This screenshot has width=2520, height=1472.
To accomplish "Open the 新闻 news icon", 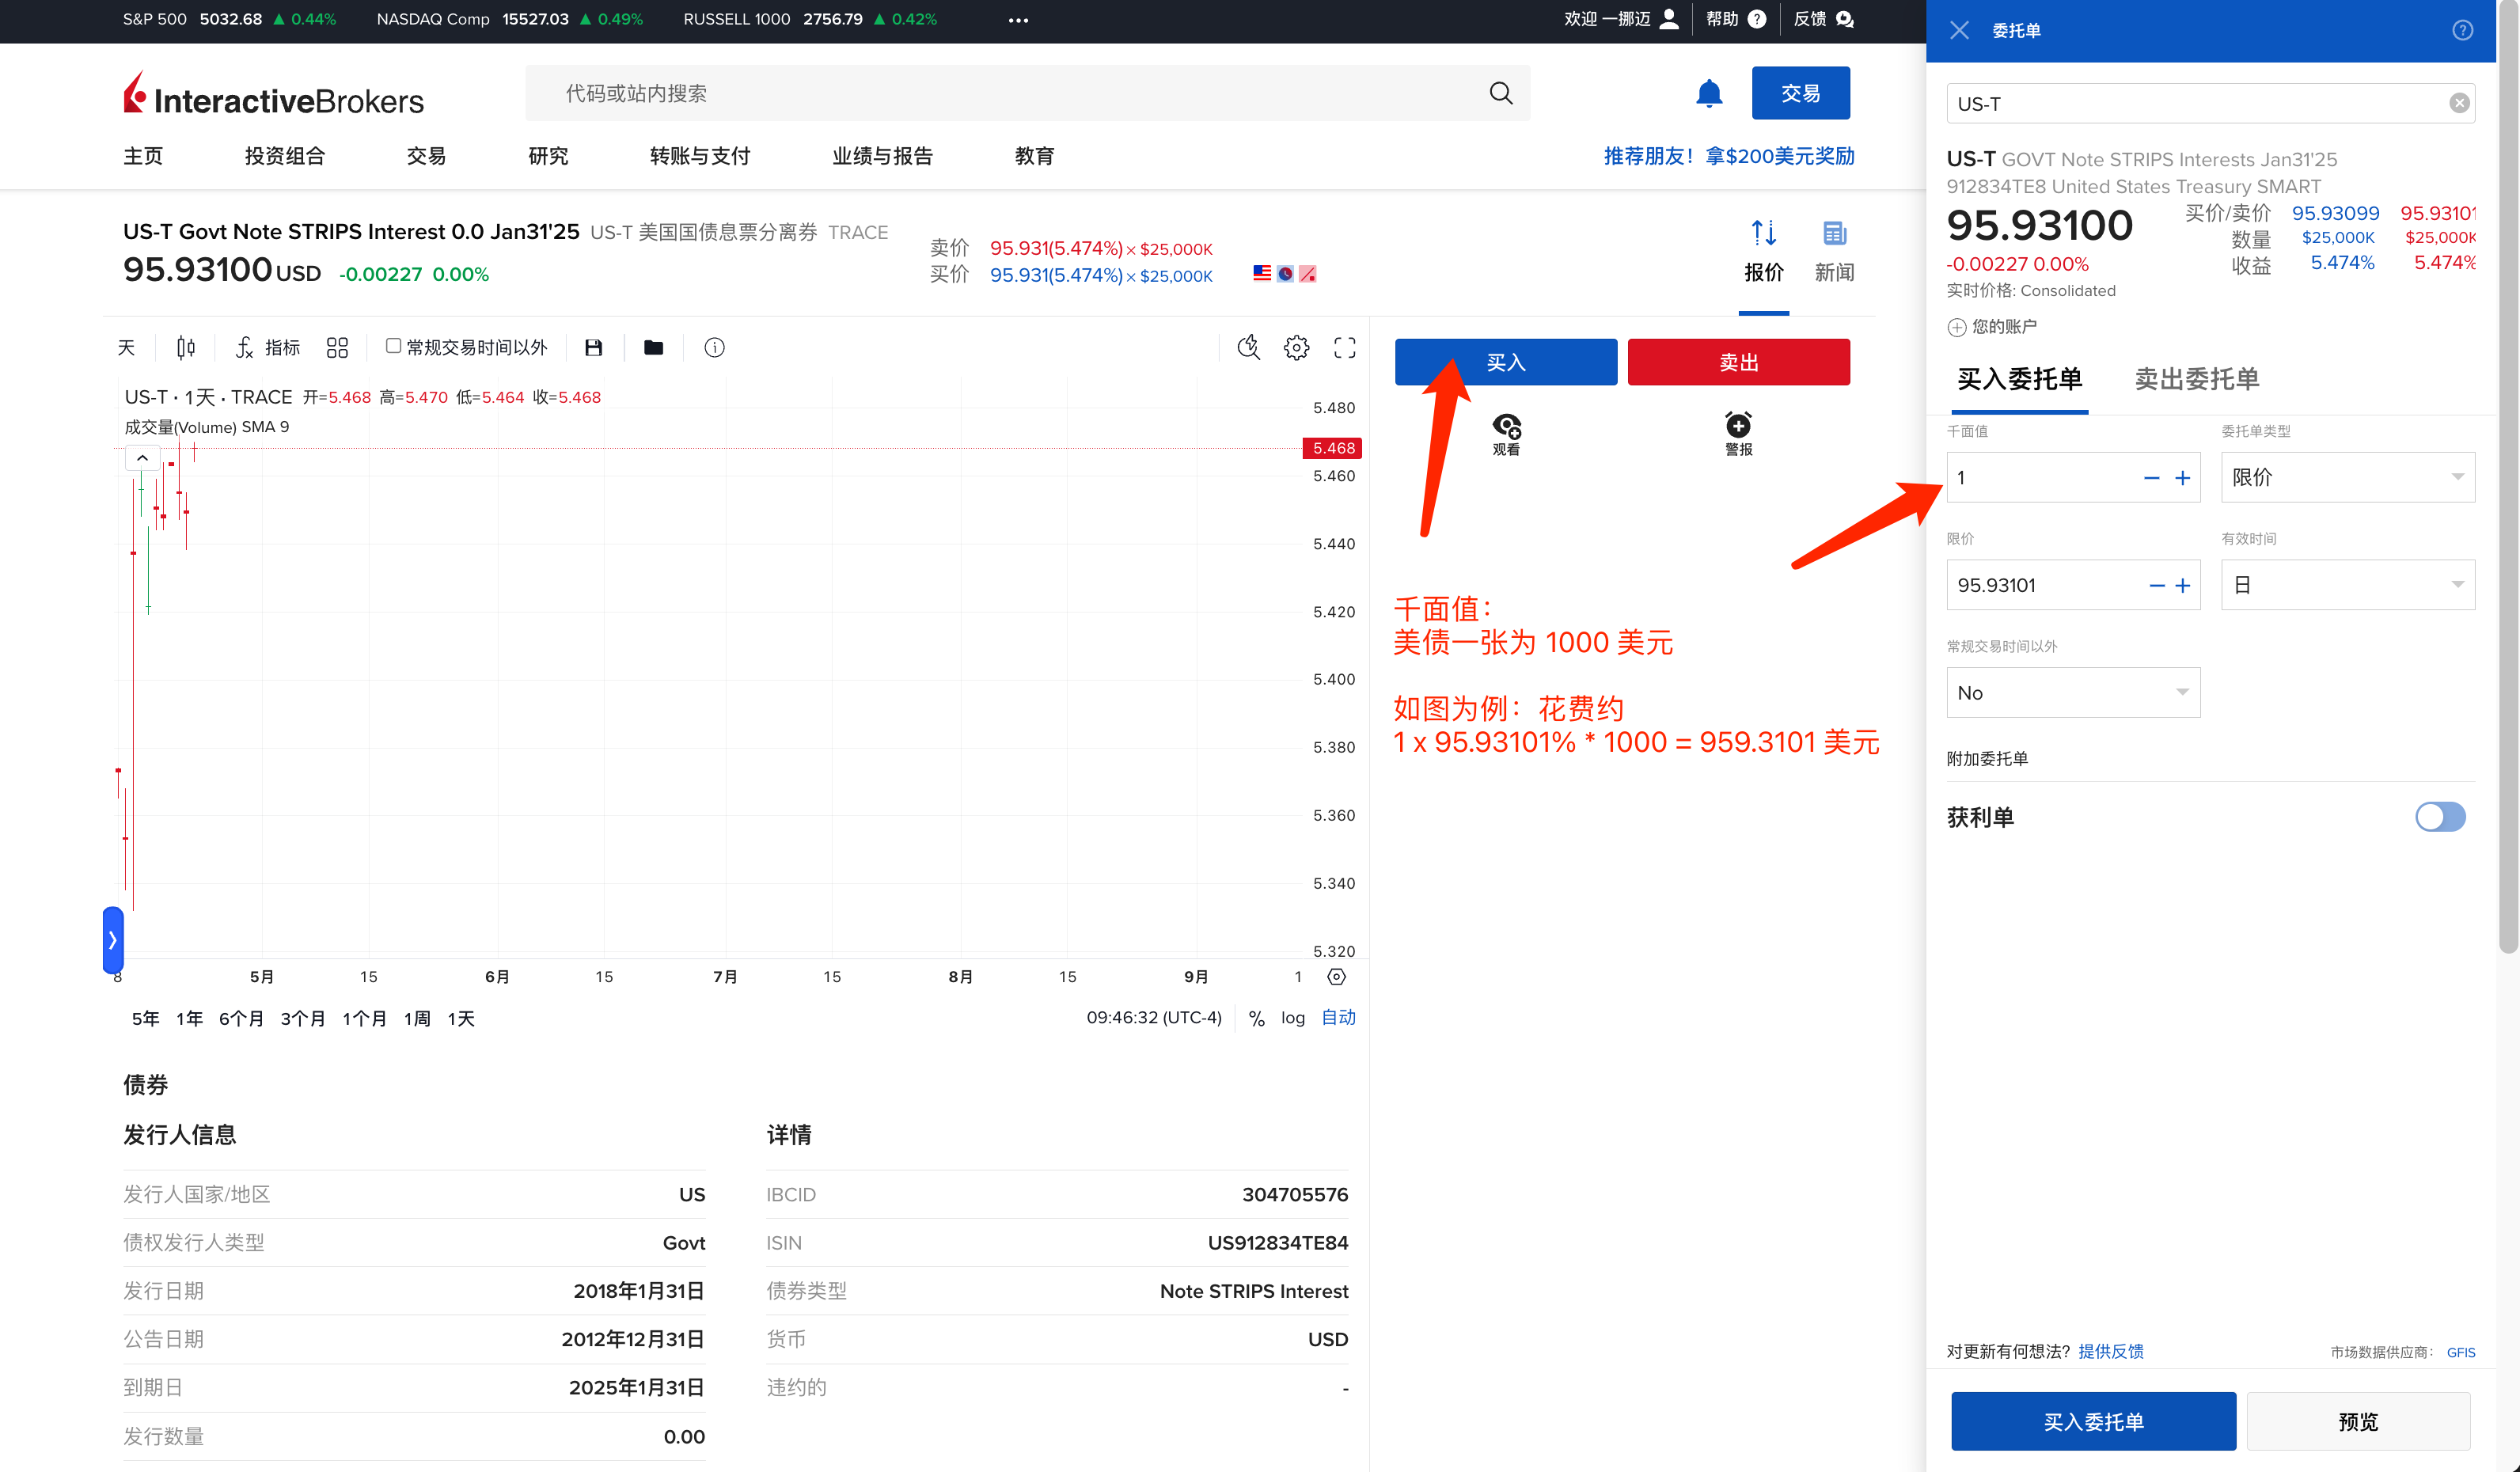I will click(x=1834, y=251).
